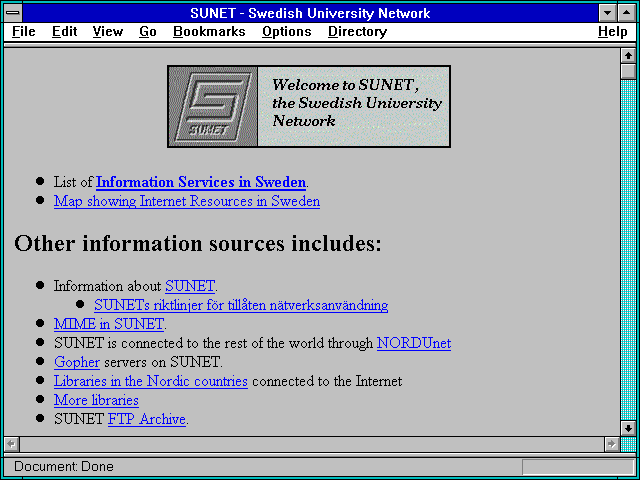
Task: Open the Help menu
Action: pos(612,32)
